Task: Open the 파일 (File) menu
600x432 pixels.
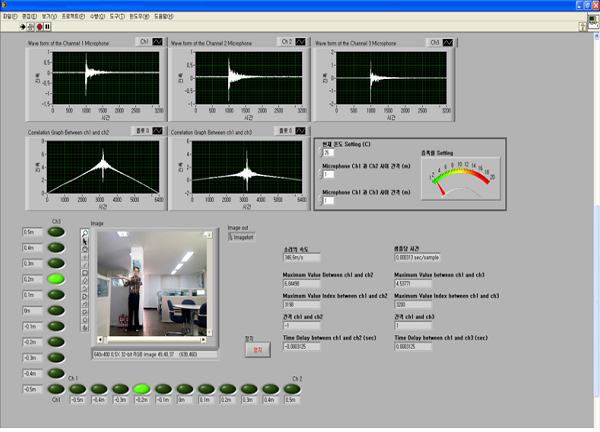Action: [12, 16]
